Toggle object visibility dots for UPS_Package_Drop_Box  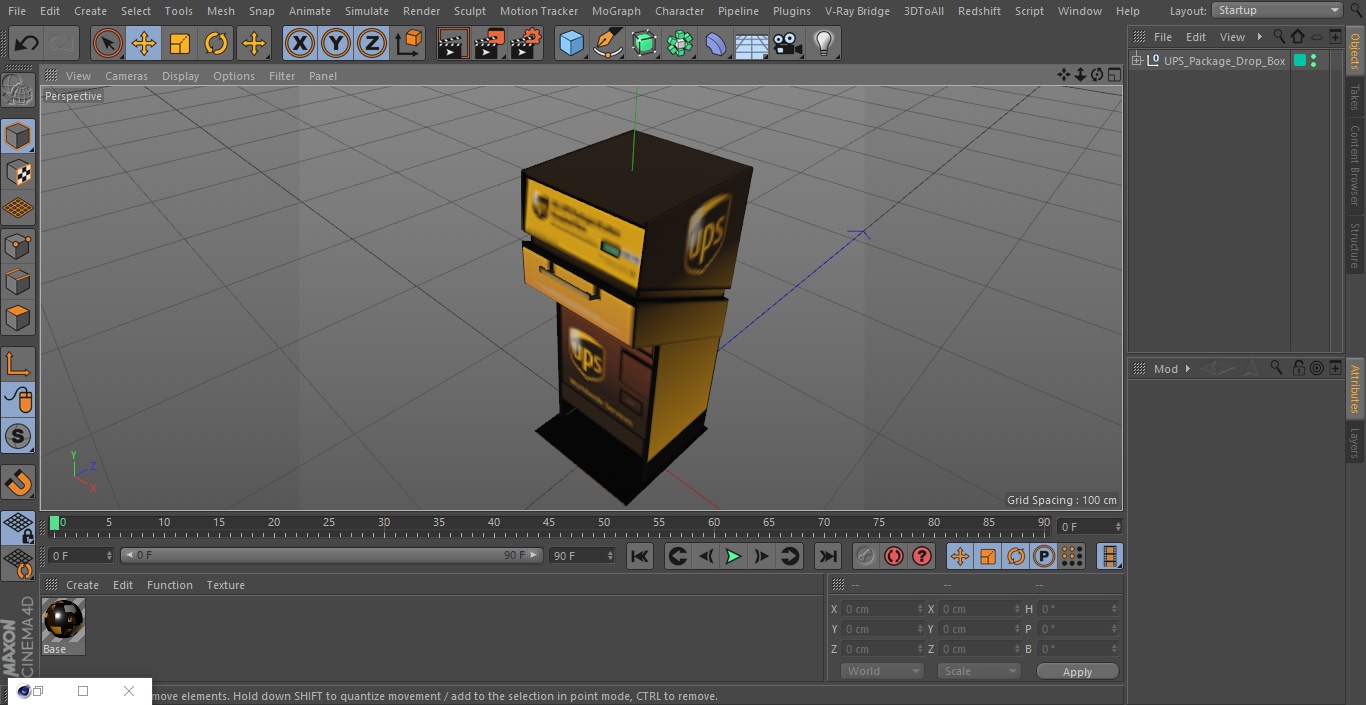pyautogui.click(x=1313, y=61)
